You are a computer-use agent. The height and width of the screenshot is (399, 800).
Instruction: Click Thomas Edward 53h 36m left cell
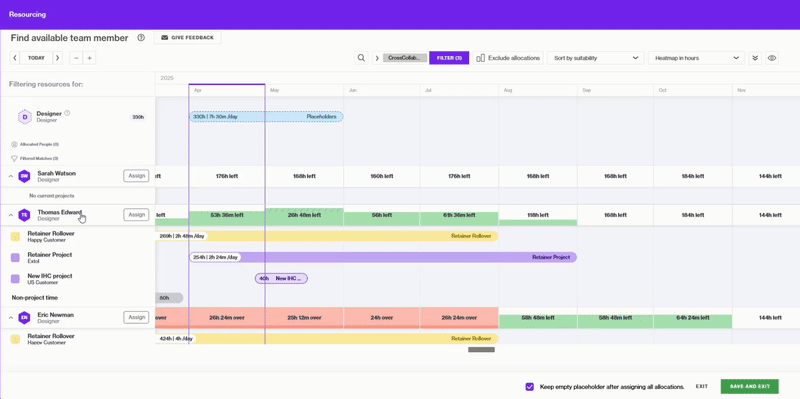pos(227,215)
